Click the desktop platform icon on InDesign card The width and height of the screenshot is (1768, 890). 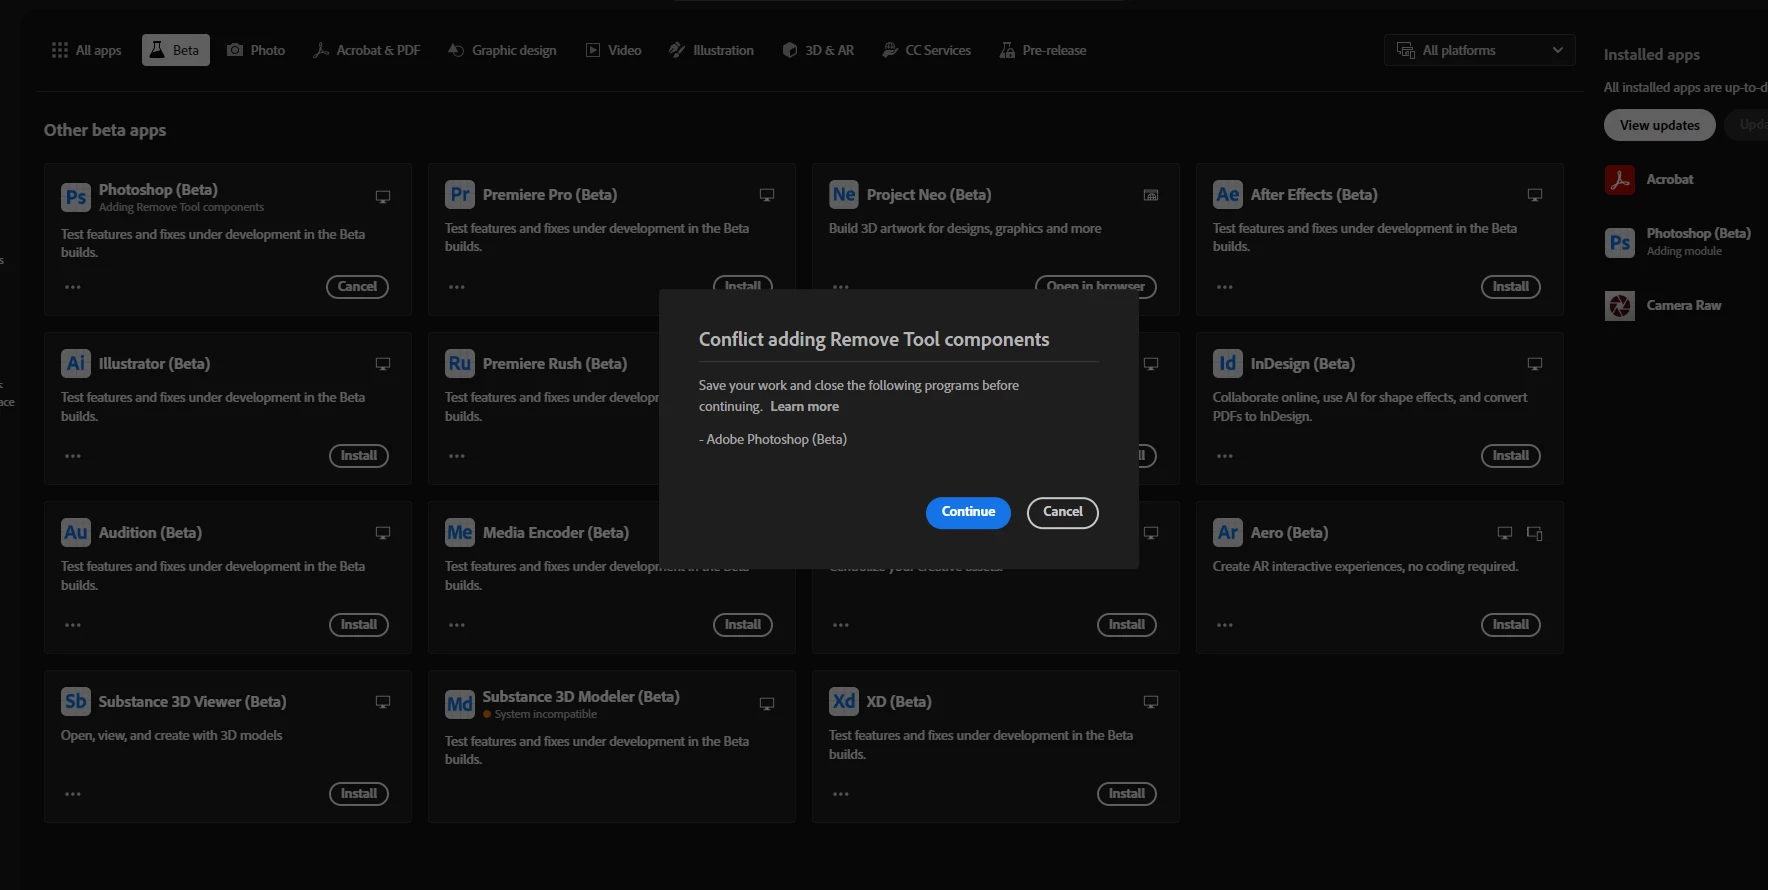1534,364
